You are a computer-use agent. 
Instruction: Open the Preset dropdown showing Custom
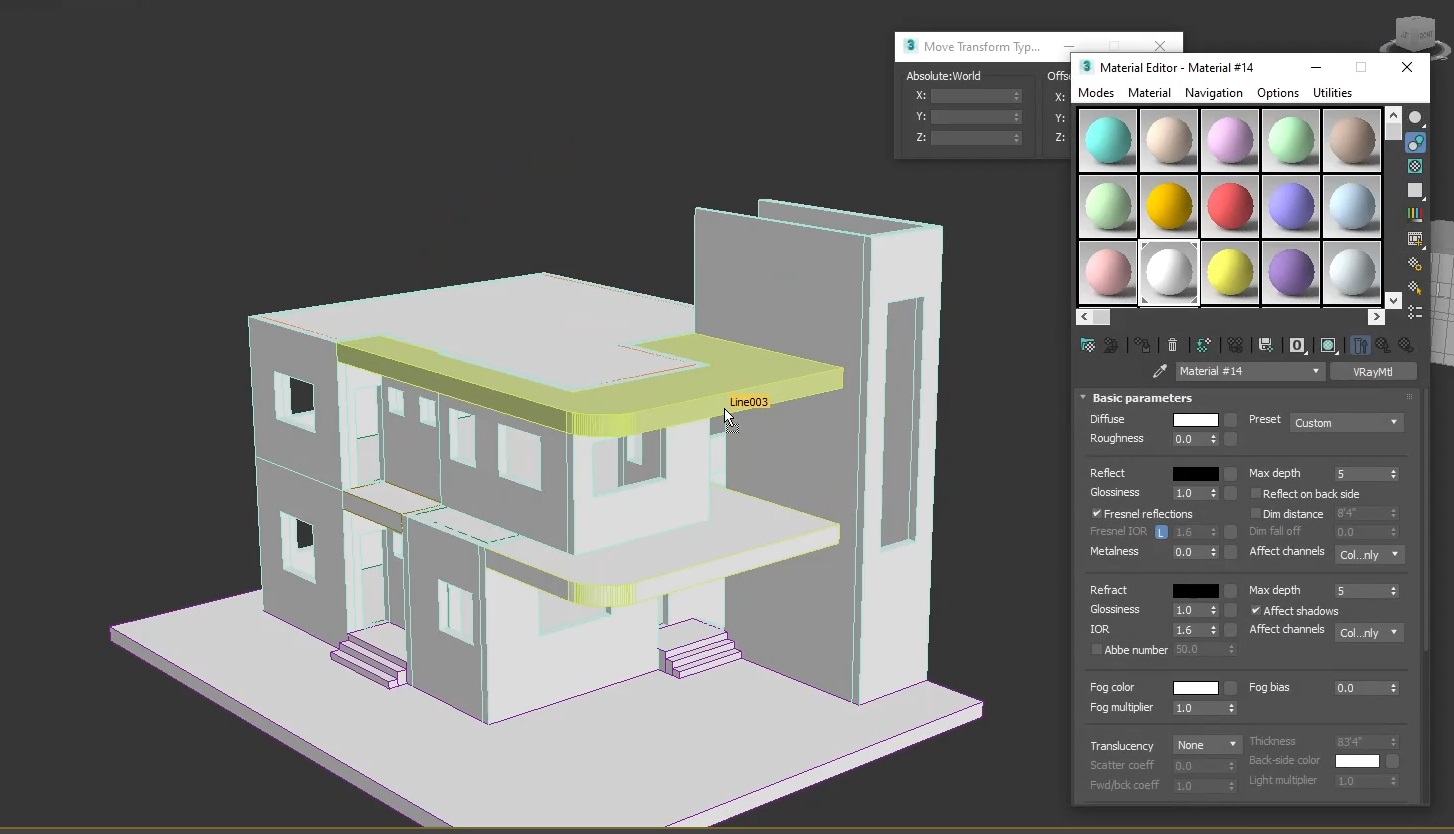pyautogui.click(x=1346, y=422)
